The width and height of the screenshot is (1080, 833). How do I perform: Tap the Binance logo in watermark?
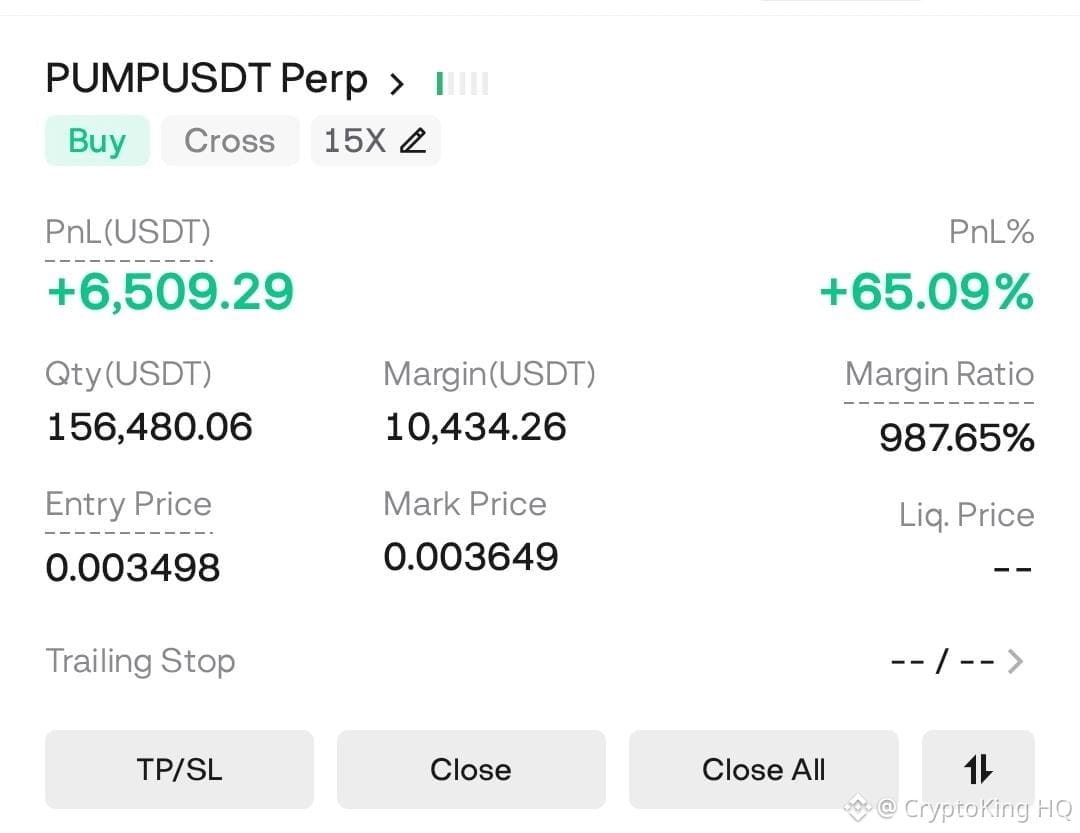click(858, 808)
